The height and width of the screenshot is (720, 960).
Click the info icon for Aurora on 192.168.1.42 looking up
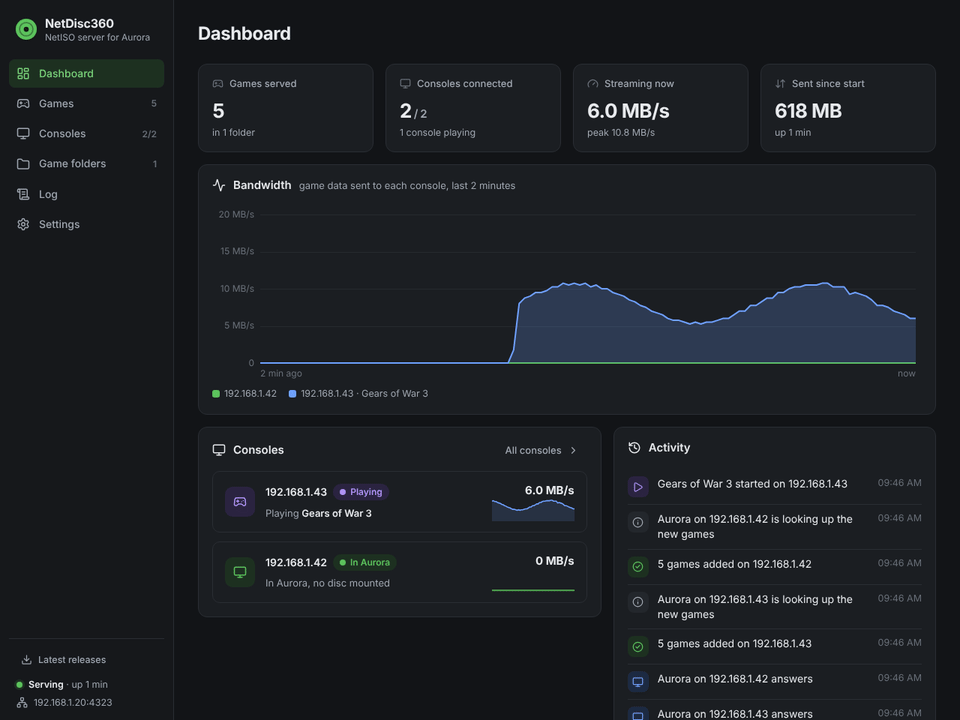click(x=638, y=522)
